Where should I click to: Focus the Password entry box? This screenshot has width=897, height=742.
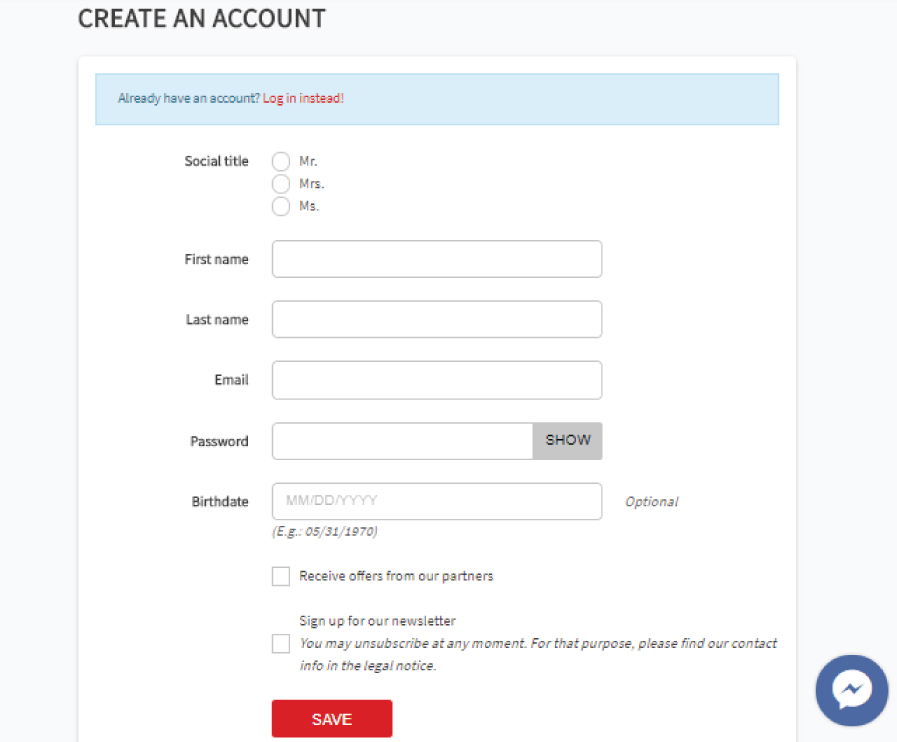pyautogui.click(x=403, y=441)
